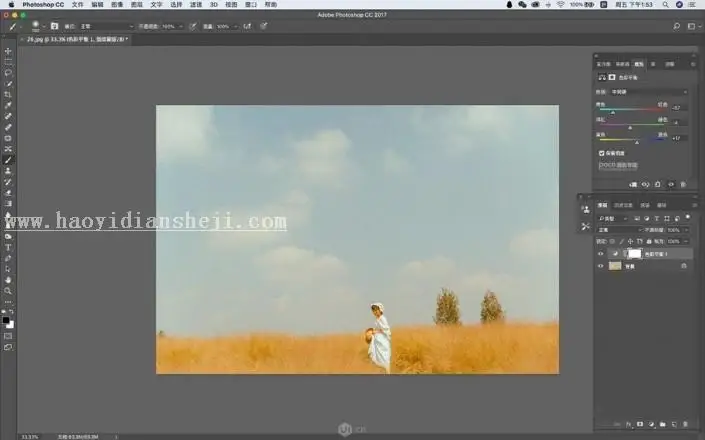Select the Clone Stamp tool
The height and width of the screenshot is (440, 705).
(x=8, y=171)
